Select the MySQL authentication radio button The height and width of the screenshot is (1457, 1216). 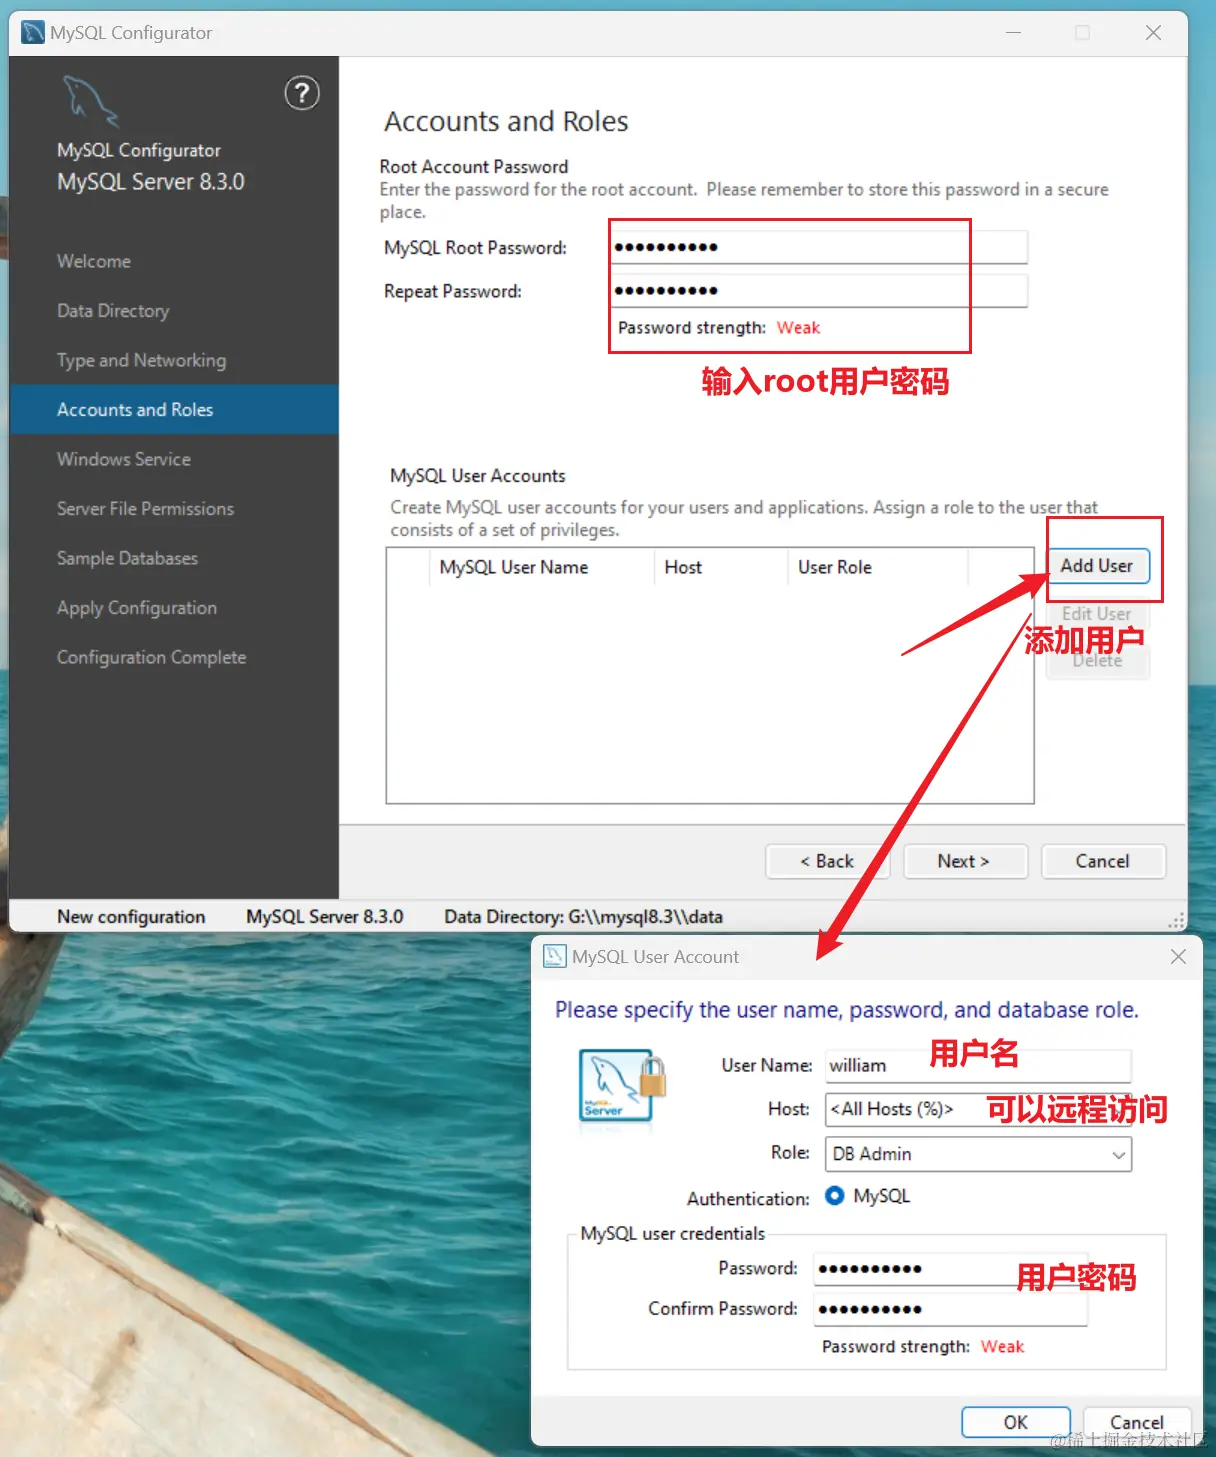[x=835, y=1196]
